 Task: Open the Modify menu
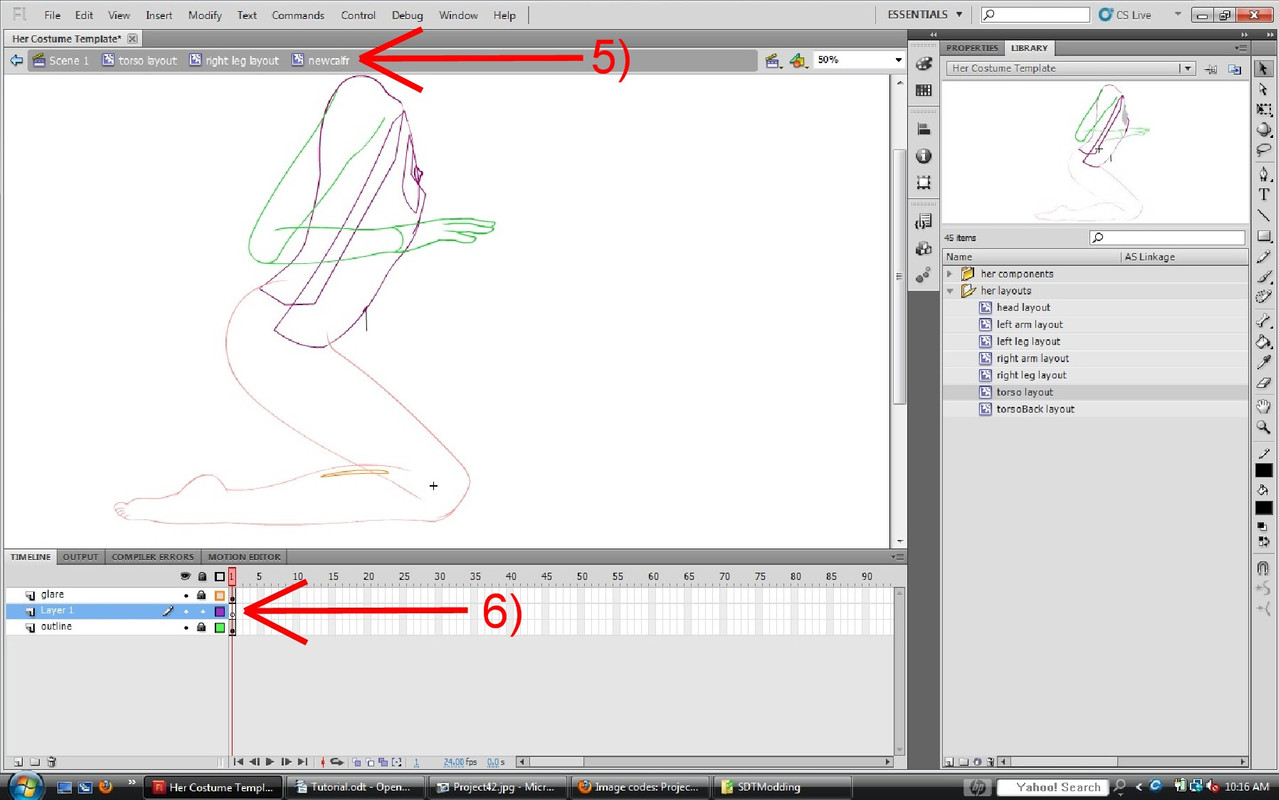[204, 15]
